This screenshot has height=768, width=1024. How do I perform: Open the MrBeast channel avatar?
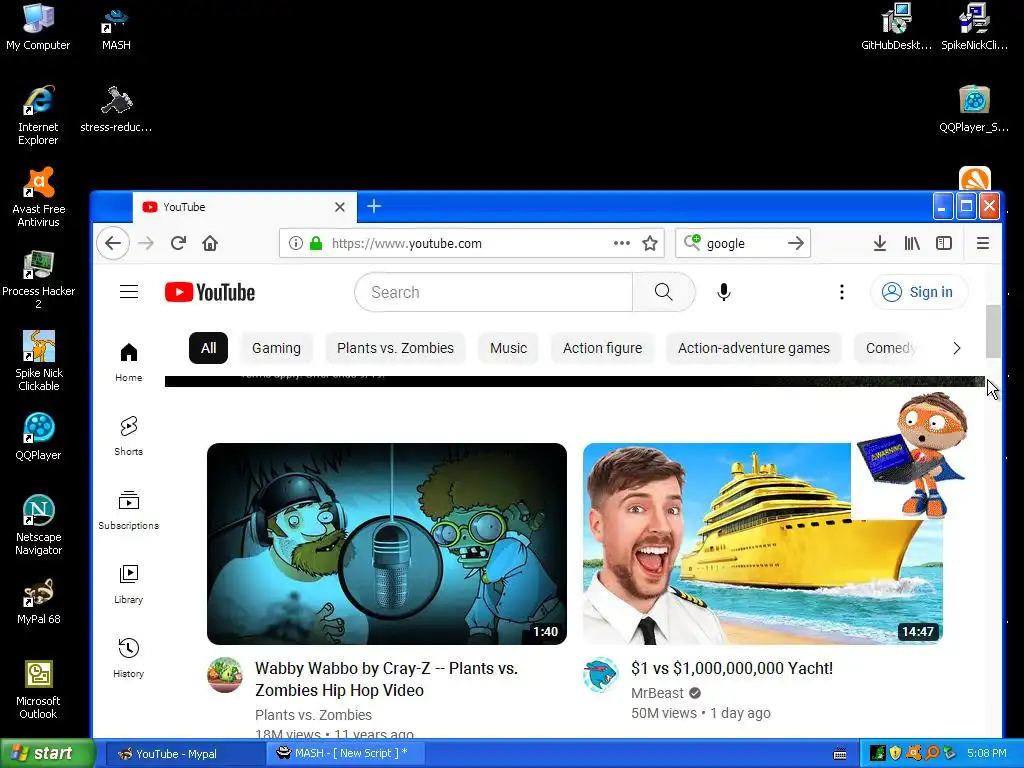(600, 675)
